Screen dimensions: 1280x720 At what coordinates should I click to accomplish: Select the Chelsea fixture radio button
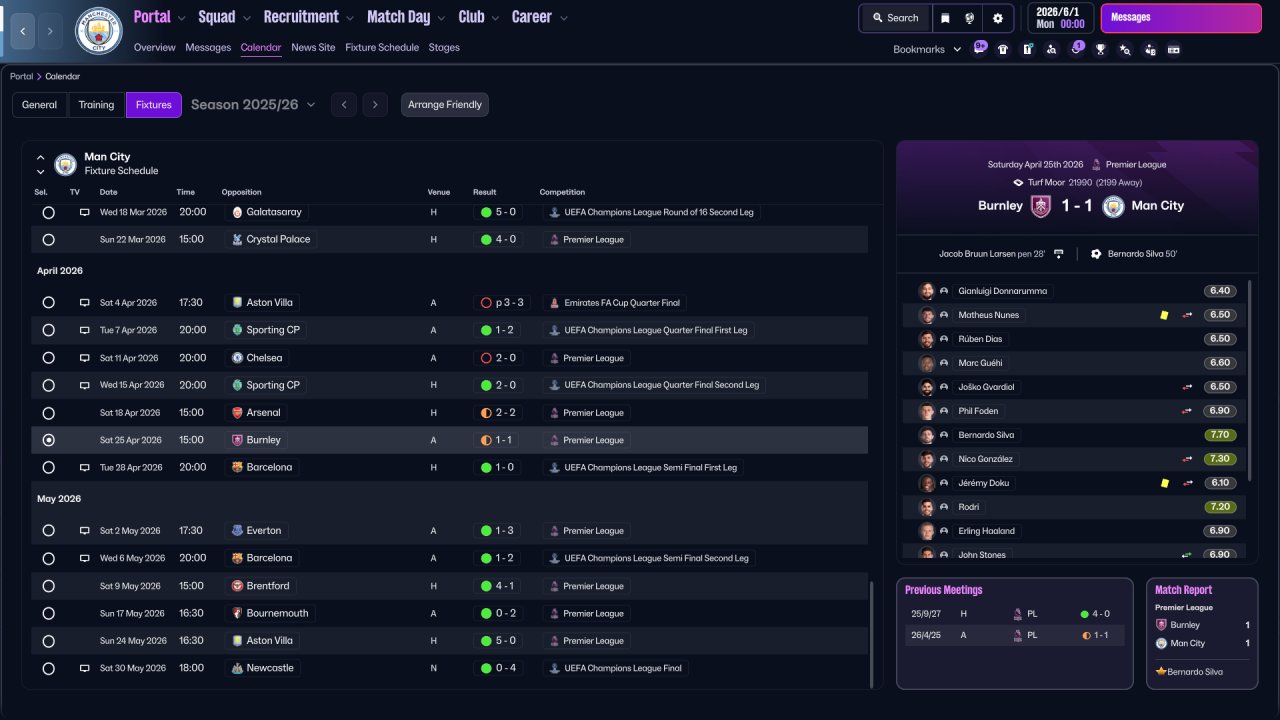pos(48,358)
